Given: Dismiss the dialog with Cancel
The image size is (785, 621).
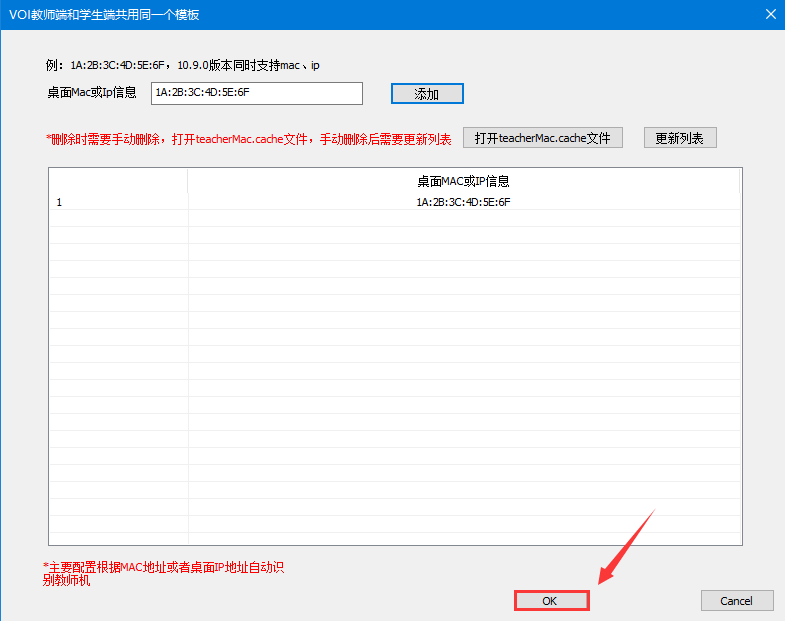Looking at the screenshot, I should pyautogui.click(x=736, y=600).
